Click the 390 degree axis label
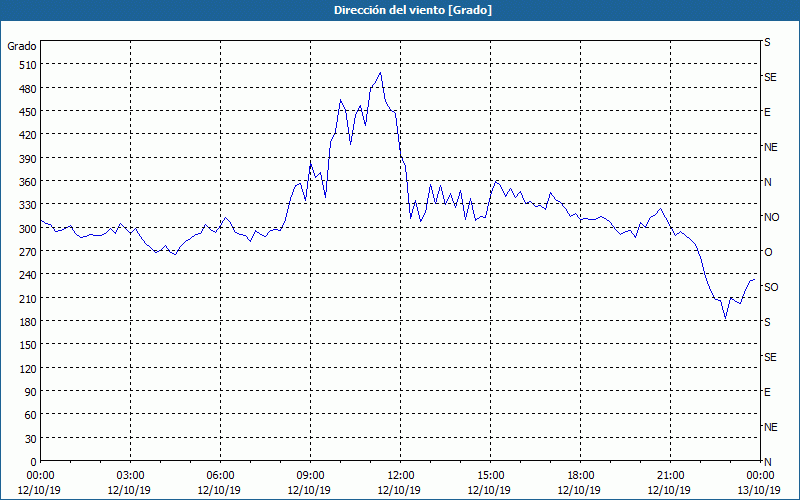 tap(28, 159)
